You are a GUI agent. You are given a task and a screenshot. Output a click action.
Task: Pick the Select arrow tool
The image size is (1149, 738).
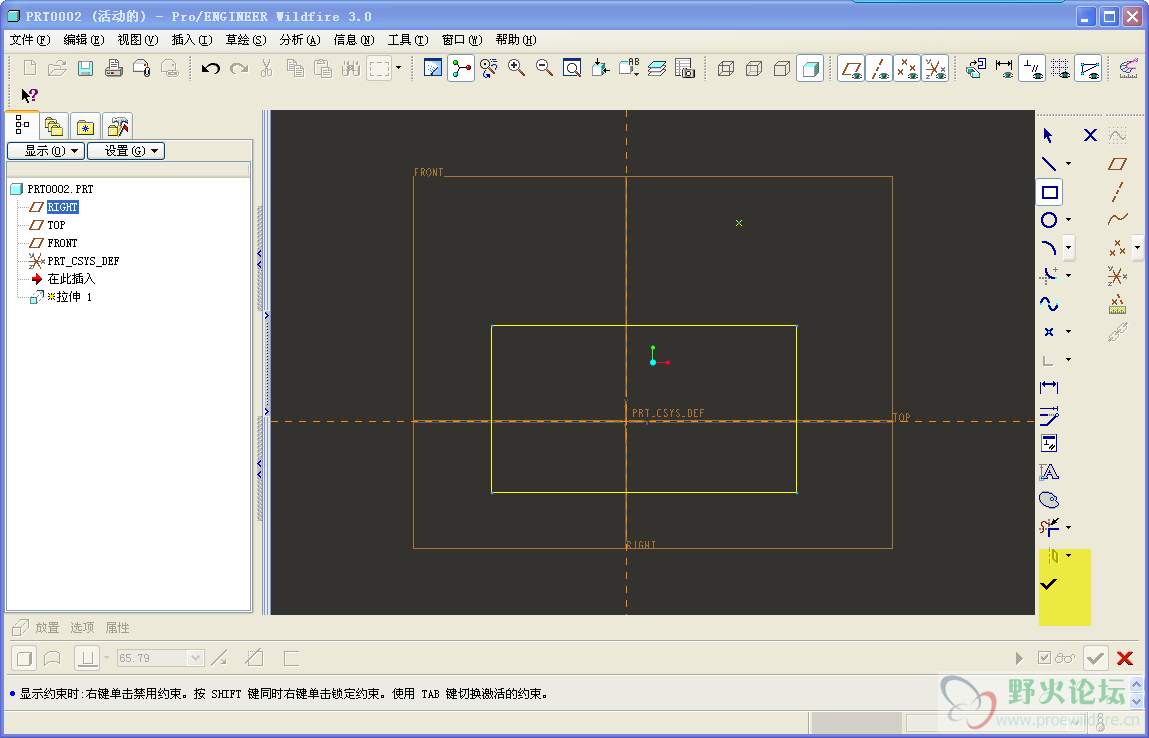click(x=1048, y=136)
